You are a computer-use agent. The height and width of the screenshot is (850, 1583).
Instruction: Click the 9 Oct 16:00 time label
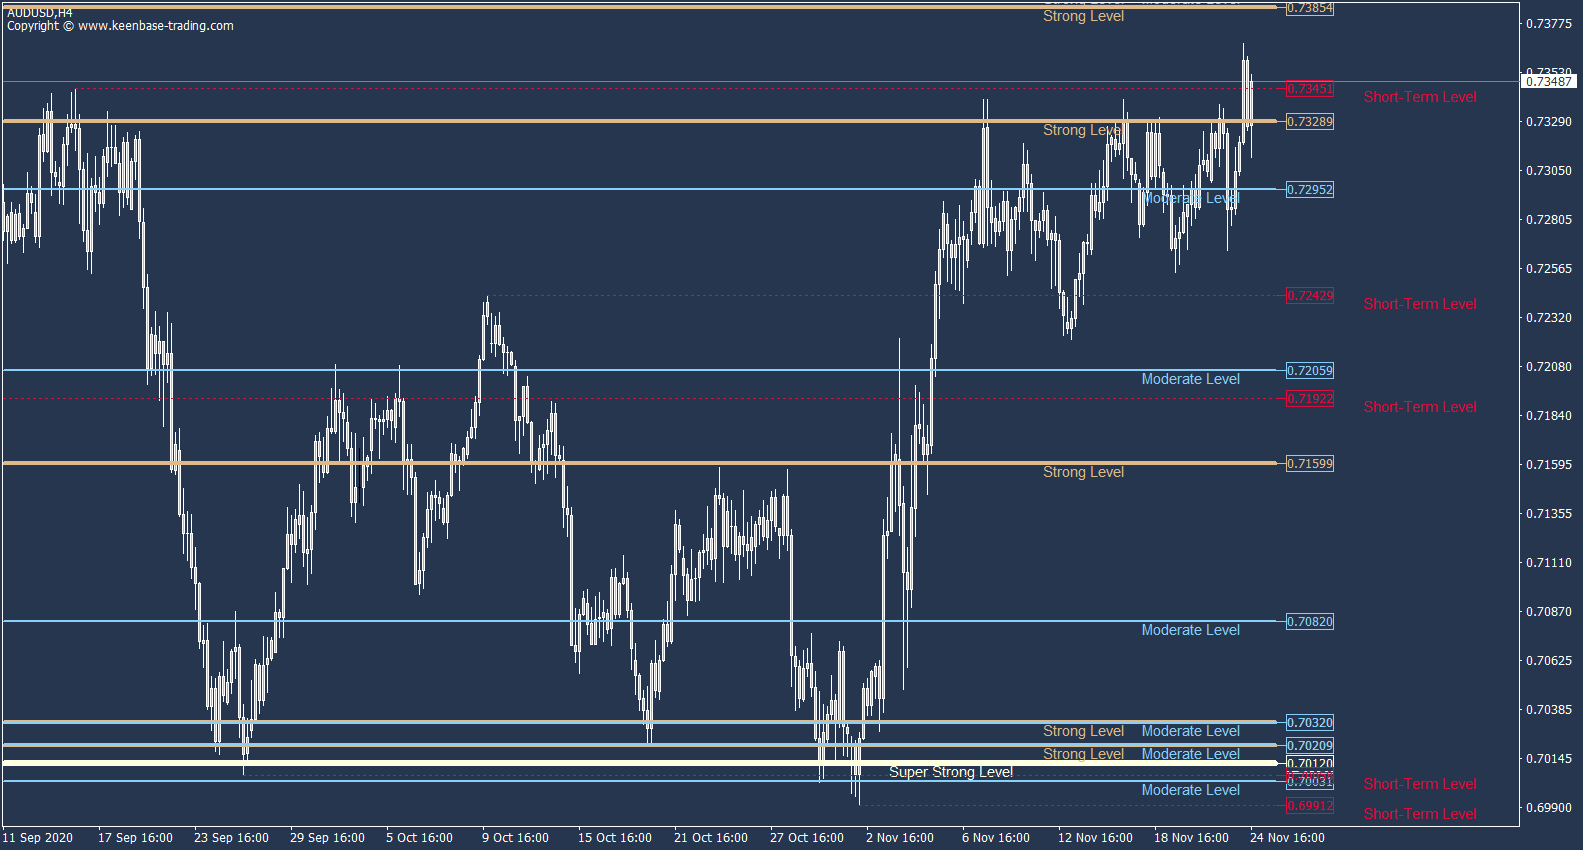pyautogui.click(x=515, y=838)
